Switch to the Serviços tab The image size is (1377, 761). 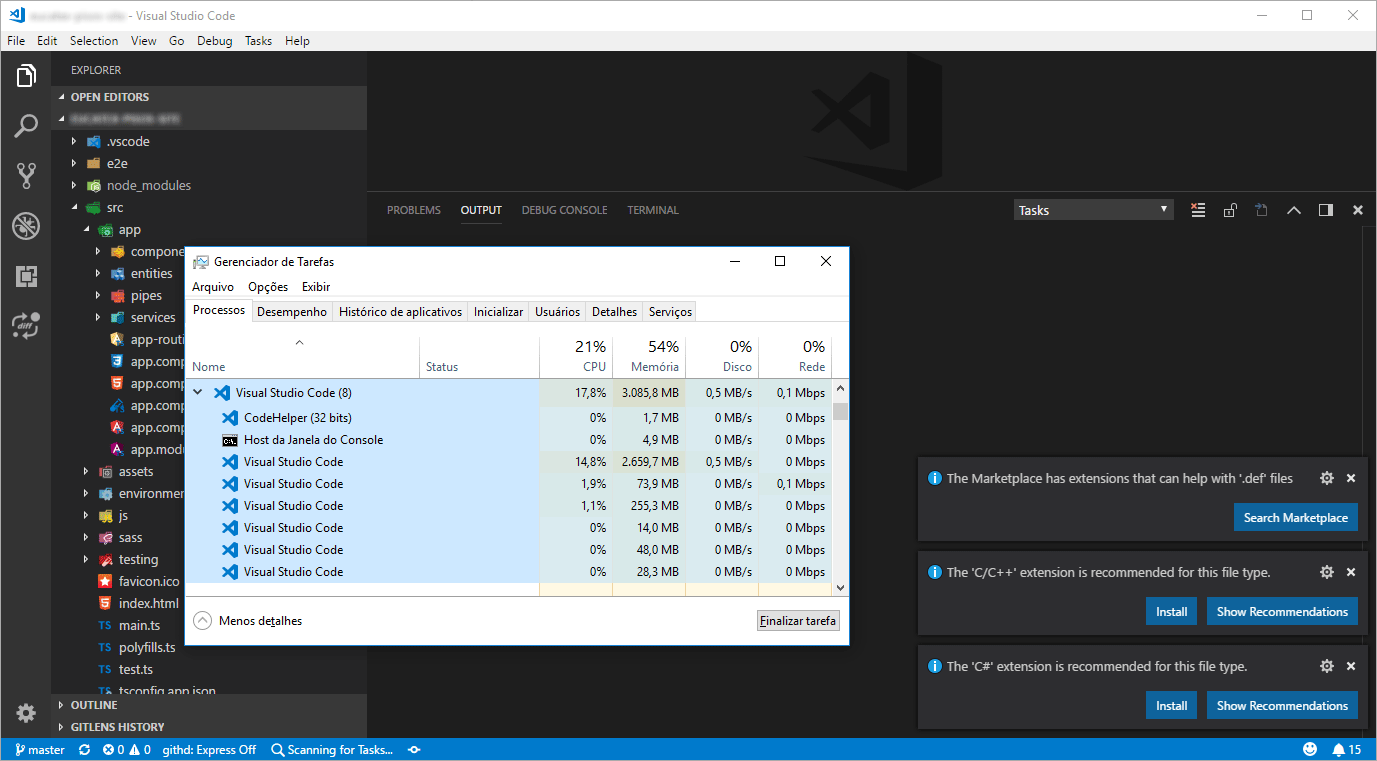(670, 312)
